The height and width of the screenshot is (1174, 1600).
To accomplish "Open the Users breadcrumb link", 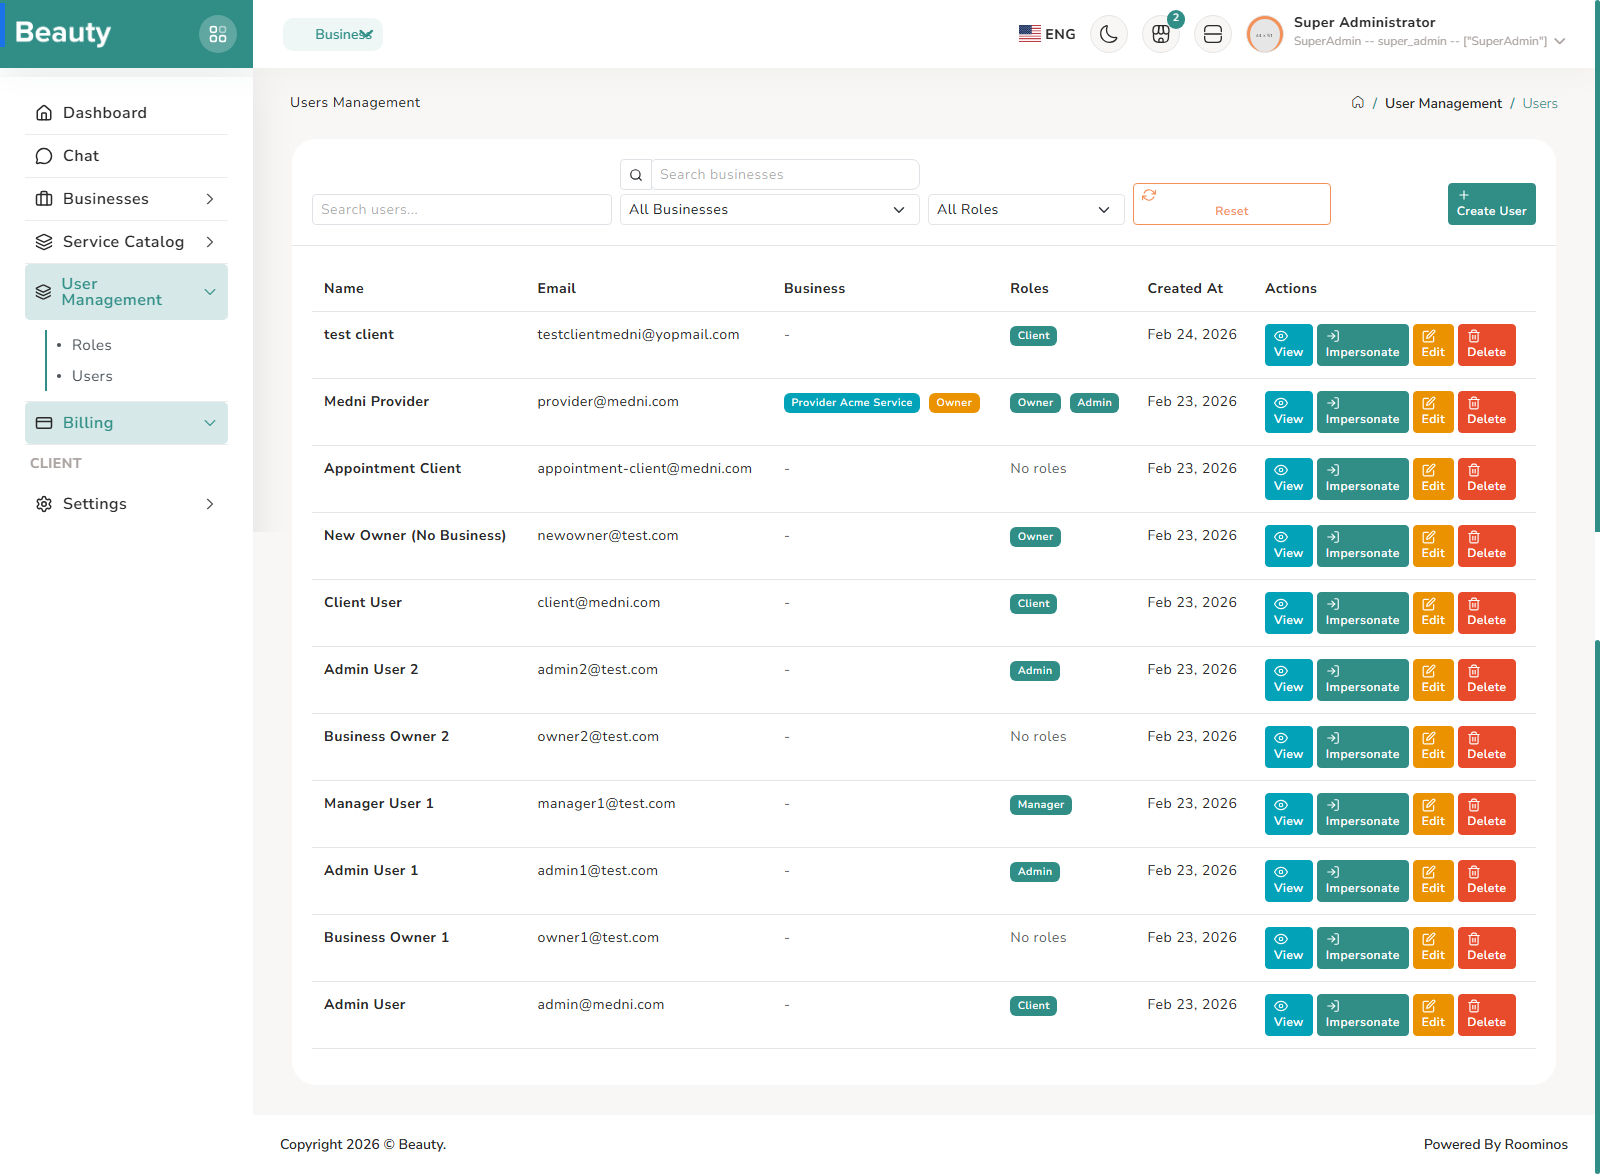I will pyautogui.click(x=1540, y=102).
